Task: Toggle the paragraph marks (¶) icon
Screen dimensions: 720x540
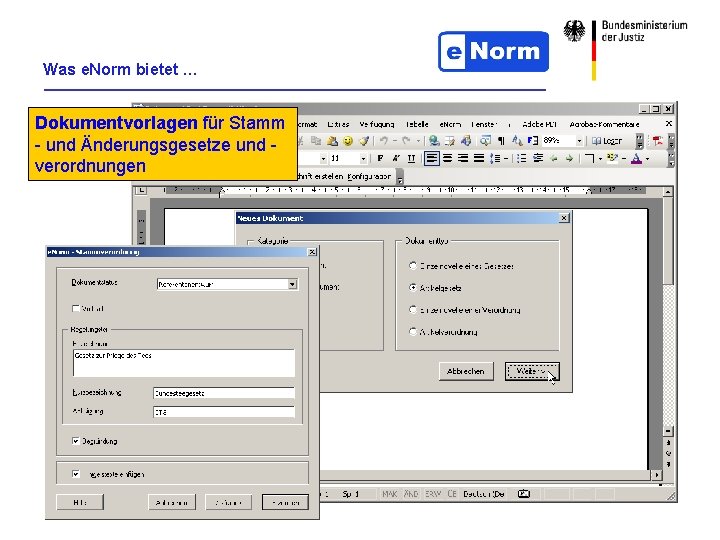Action: pos(501,141)
